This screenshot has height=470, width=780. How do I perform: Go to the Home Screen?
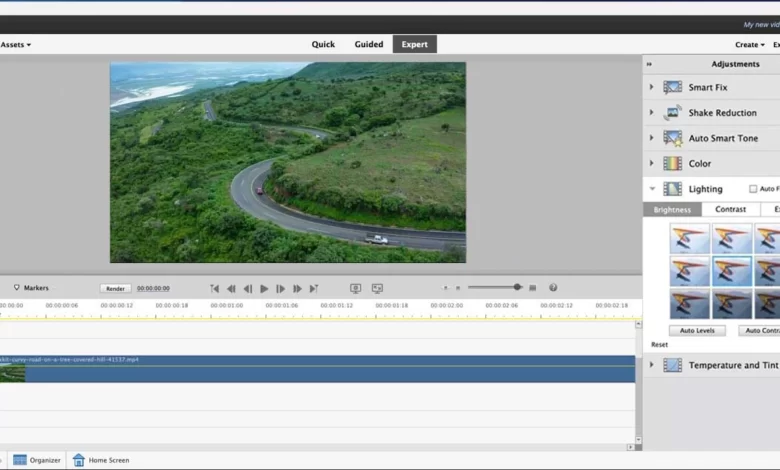click(100, 460)
